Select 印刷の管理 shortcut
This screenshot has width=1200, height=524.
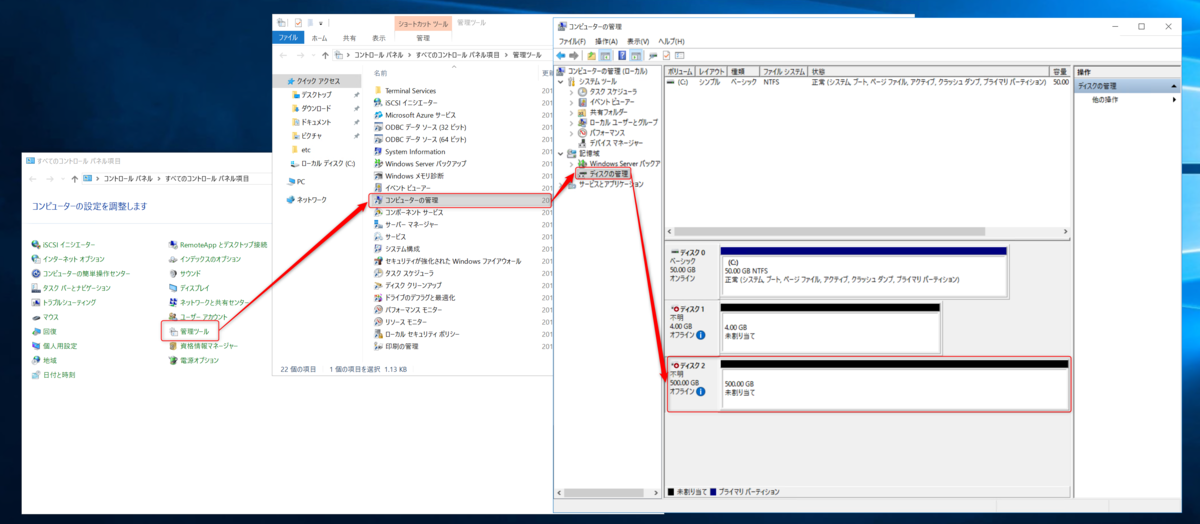coord(396,346)
